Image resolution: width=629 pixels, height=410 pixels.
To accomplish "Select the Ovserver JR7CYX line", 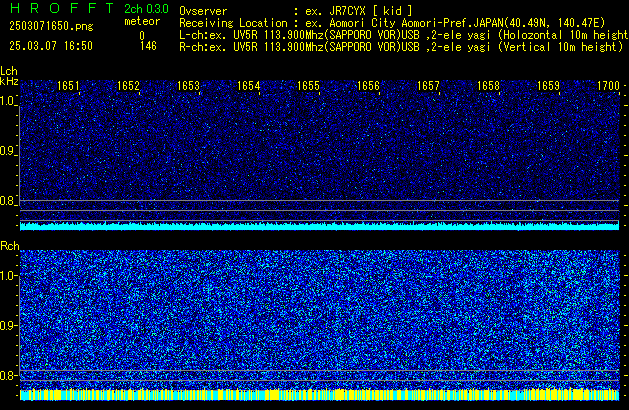I will (296, 11).
